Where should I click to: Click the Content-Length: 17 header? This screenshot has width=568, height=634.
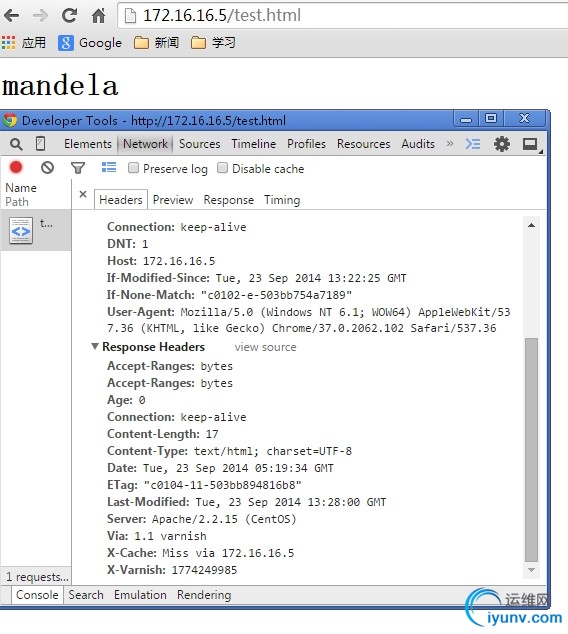163,434
